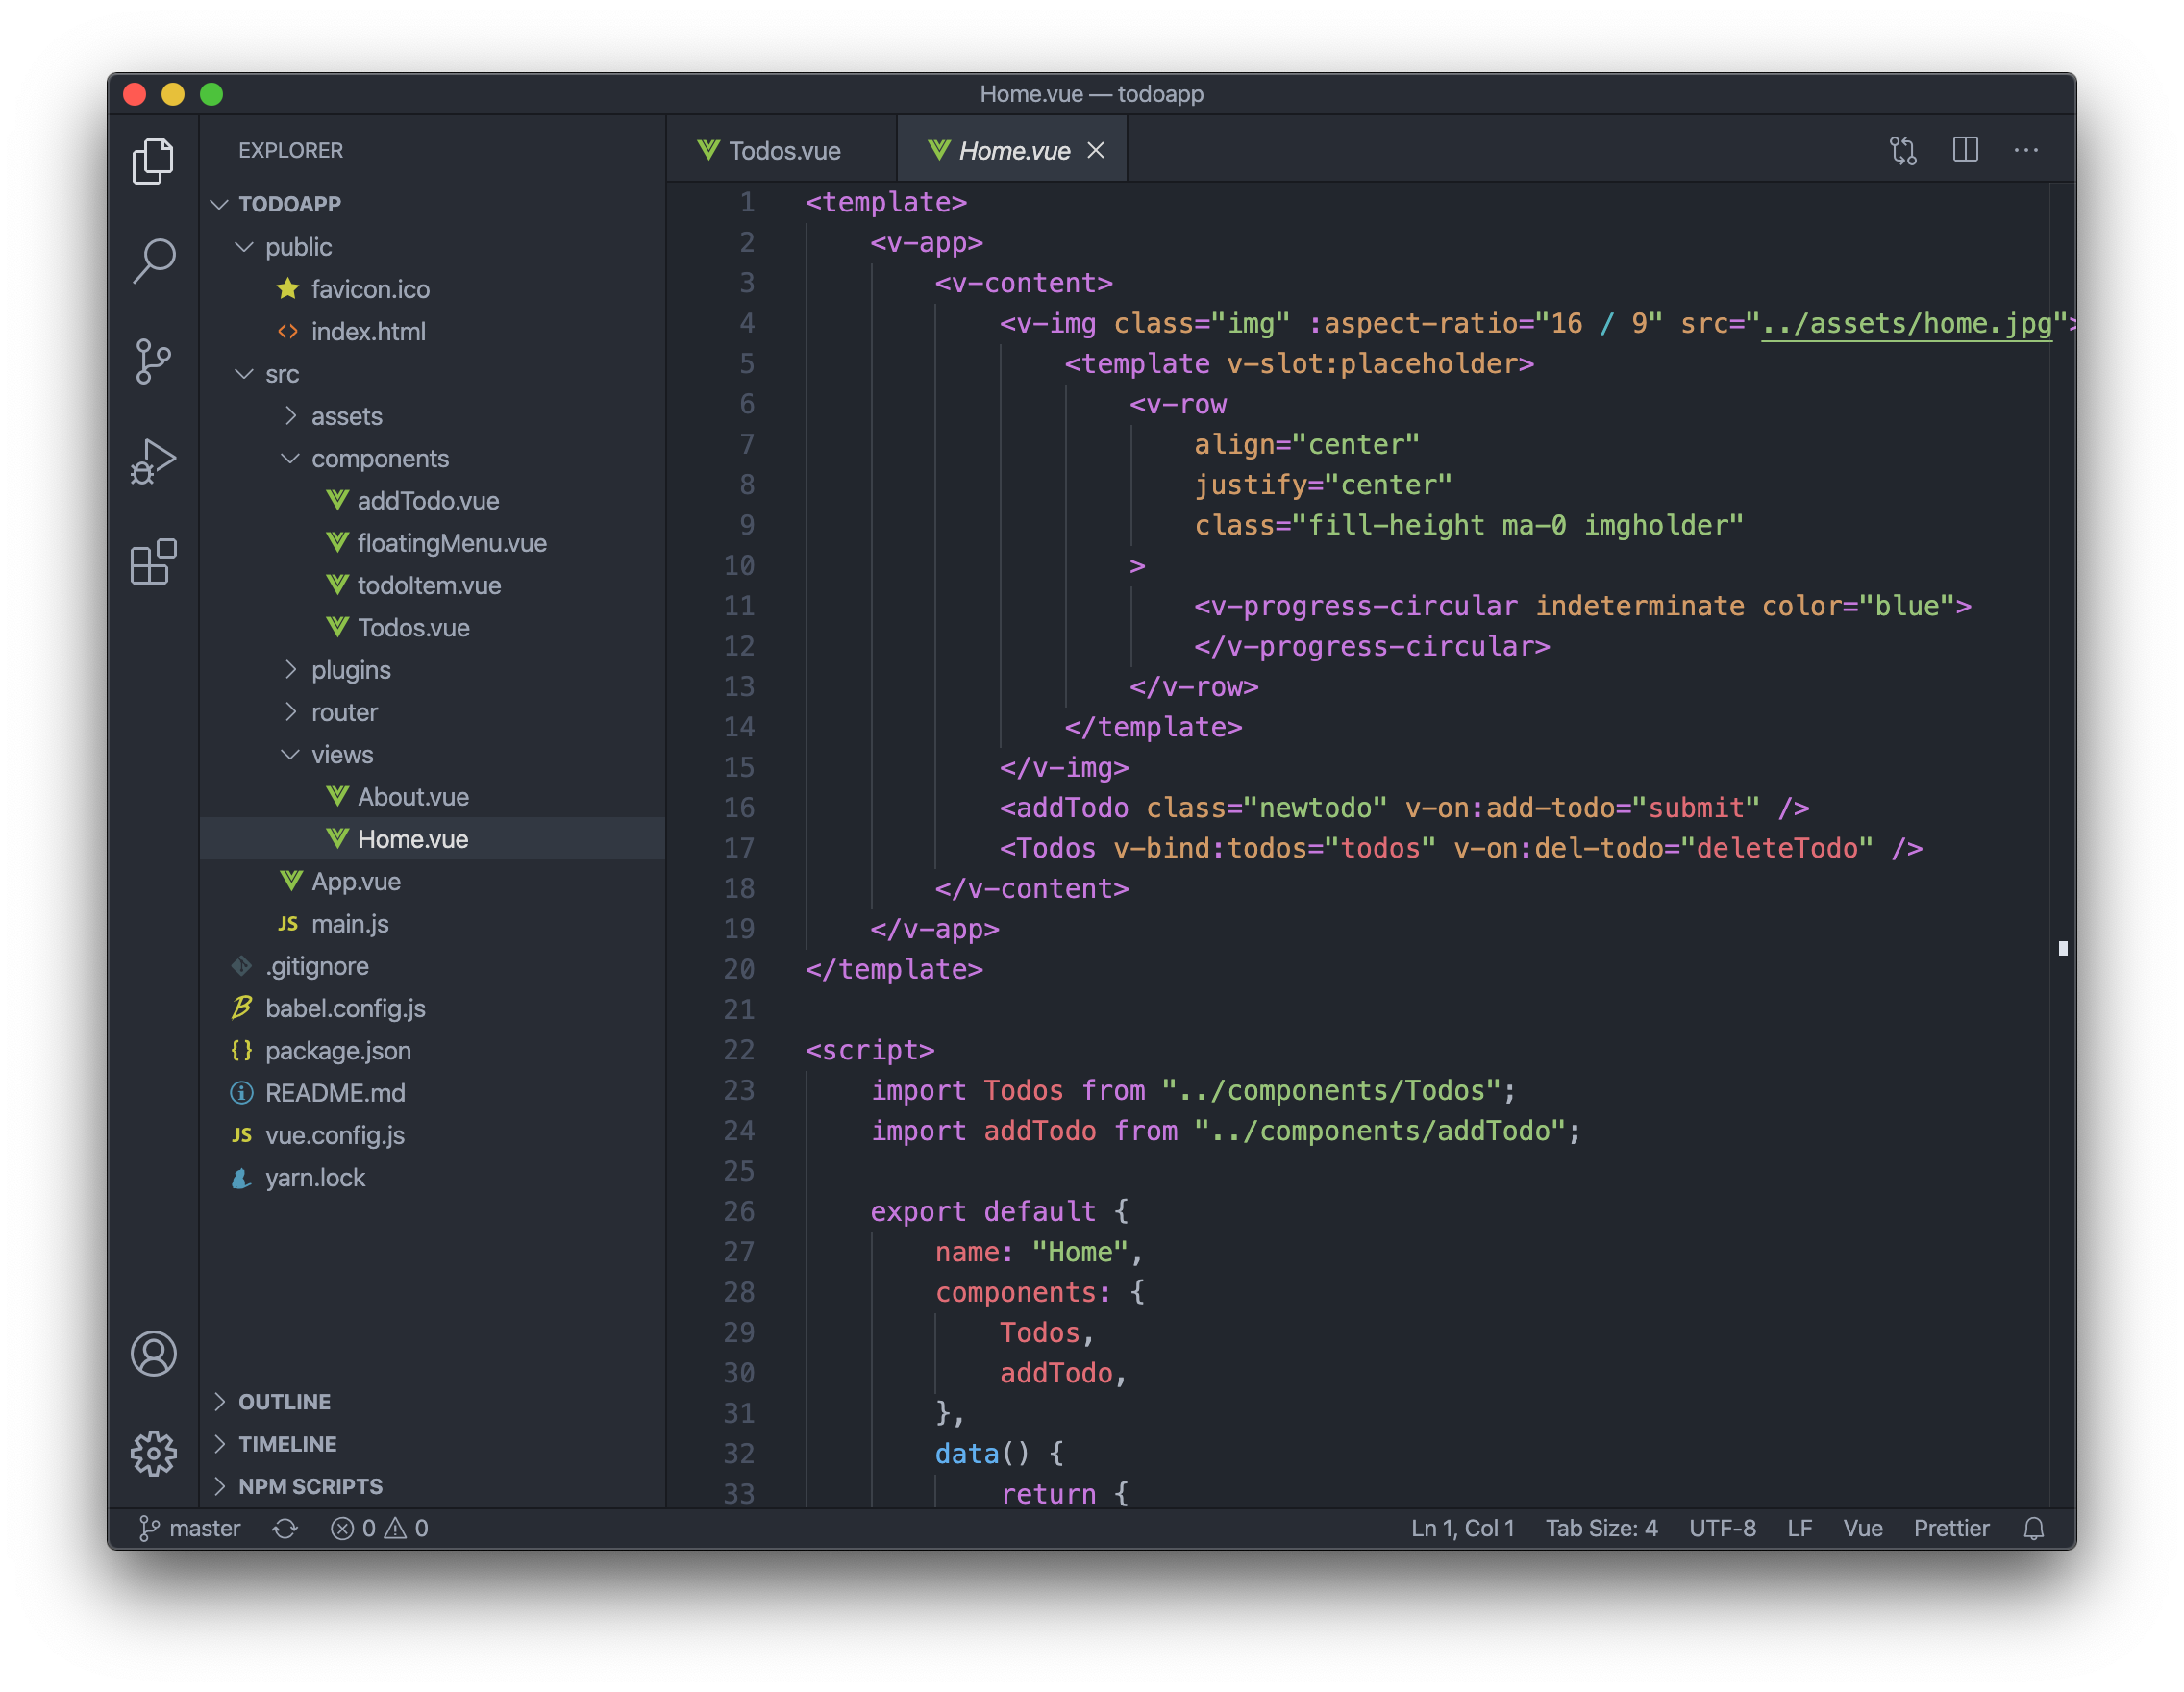Open the .gitignore file
This screenshot has width=2184, height=1692.
(432, 966)
